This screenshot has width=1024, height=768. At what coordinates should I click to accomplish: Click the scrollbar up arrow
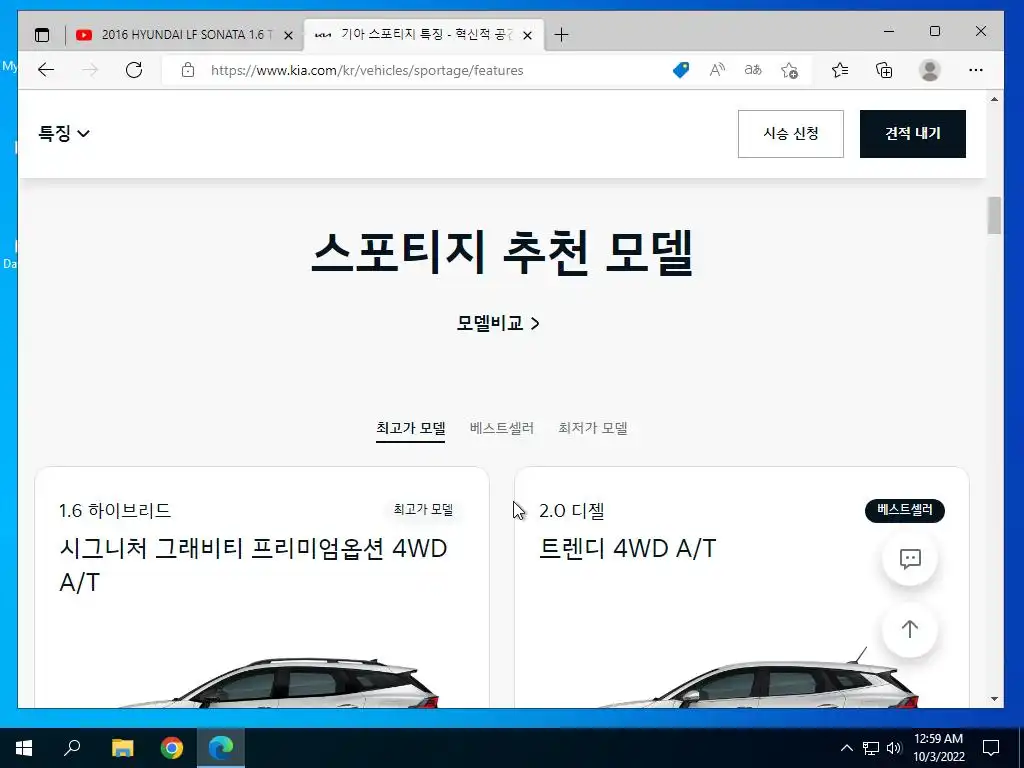pos(994,99)
